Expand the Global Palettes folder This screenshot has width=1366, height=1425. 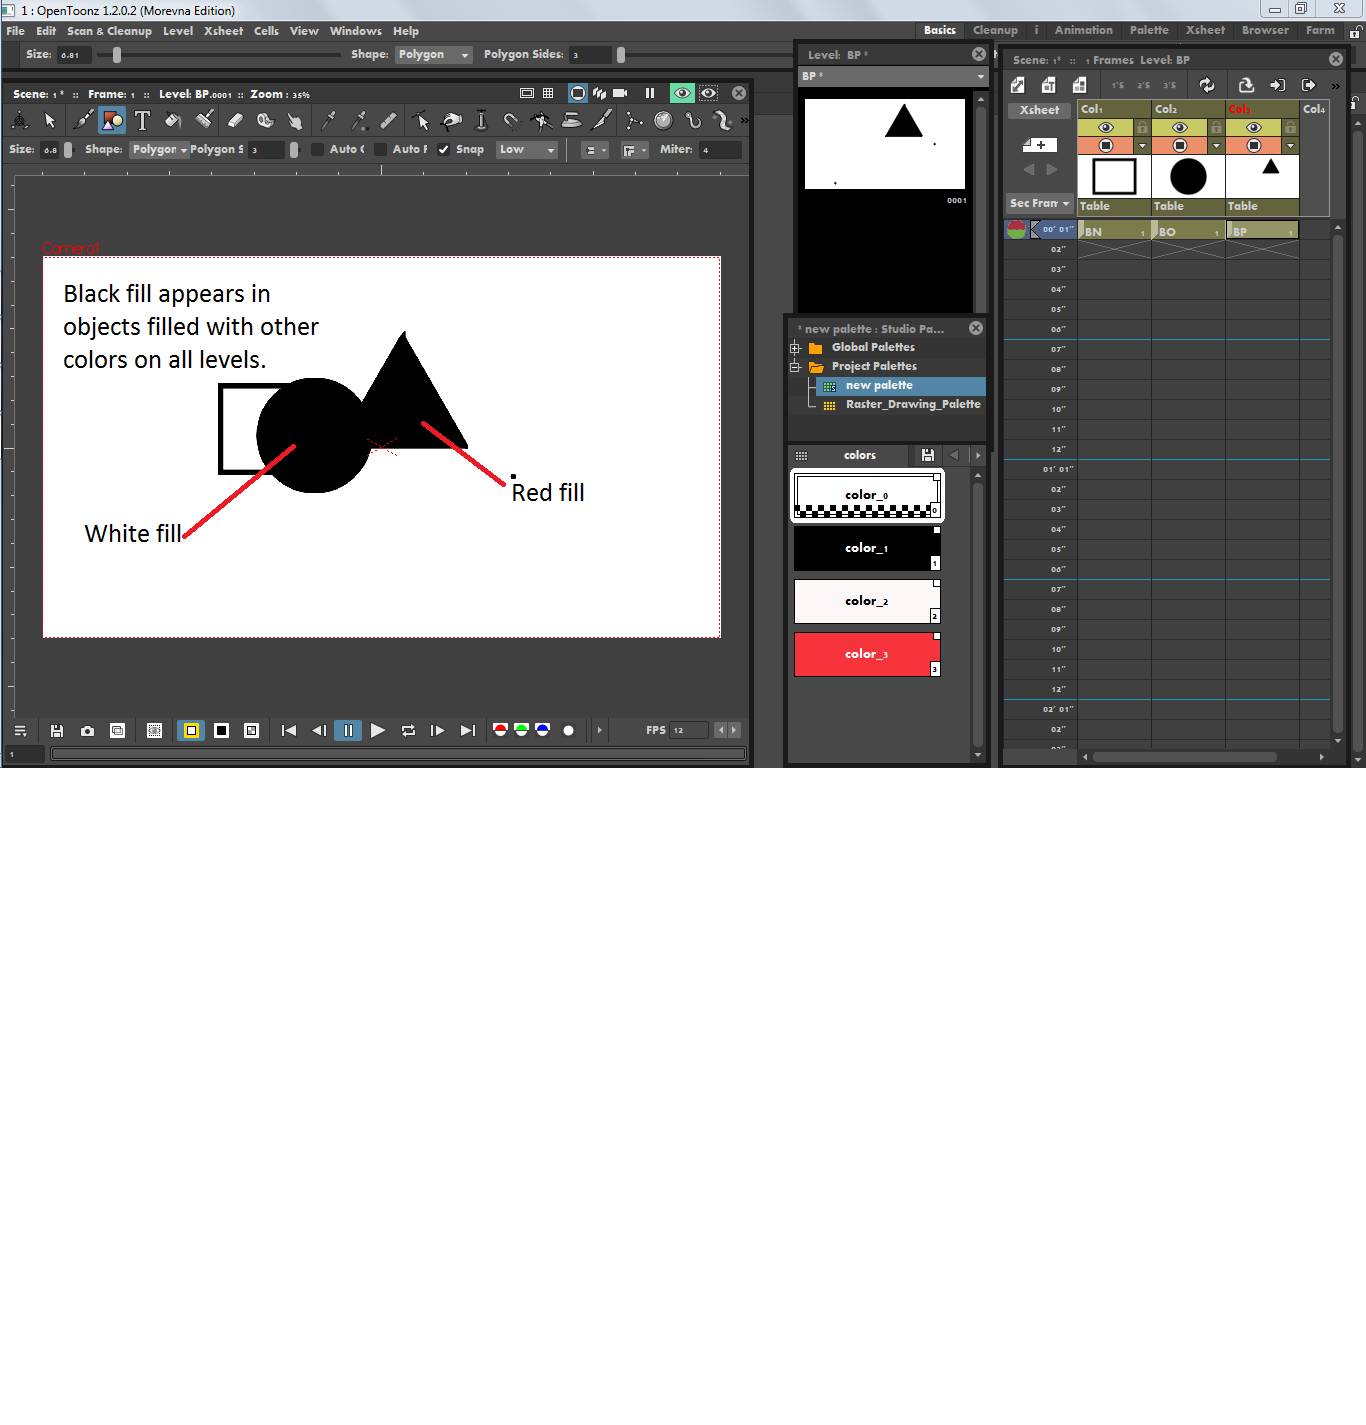pos(795,347)
